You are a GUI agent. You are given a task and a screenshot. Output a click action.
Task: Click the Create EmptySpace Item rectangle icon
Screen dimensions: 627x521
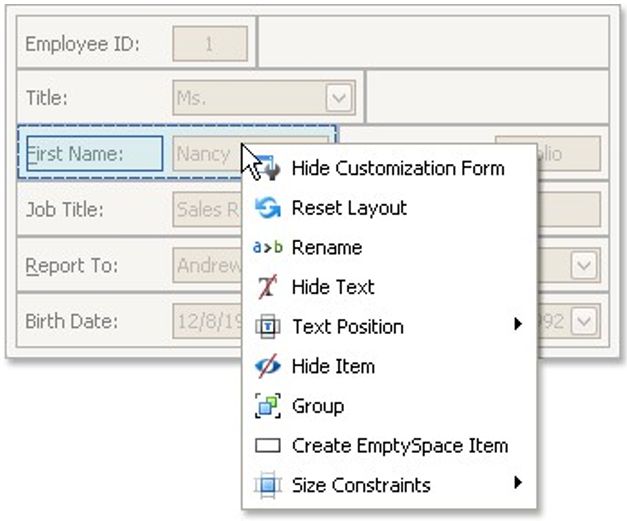click(267, 446)
